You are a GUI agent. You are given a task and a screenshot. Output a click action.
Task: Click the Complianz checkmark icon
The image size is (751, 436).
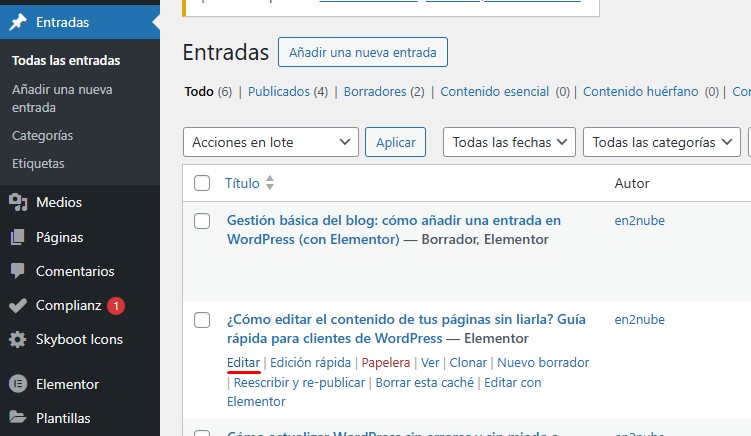[x=18, y=305]
